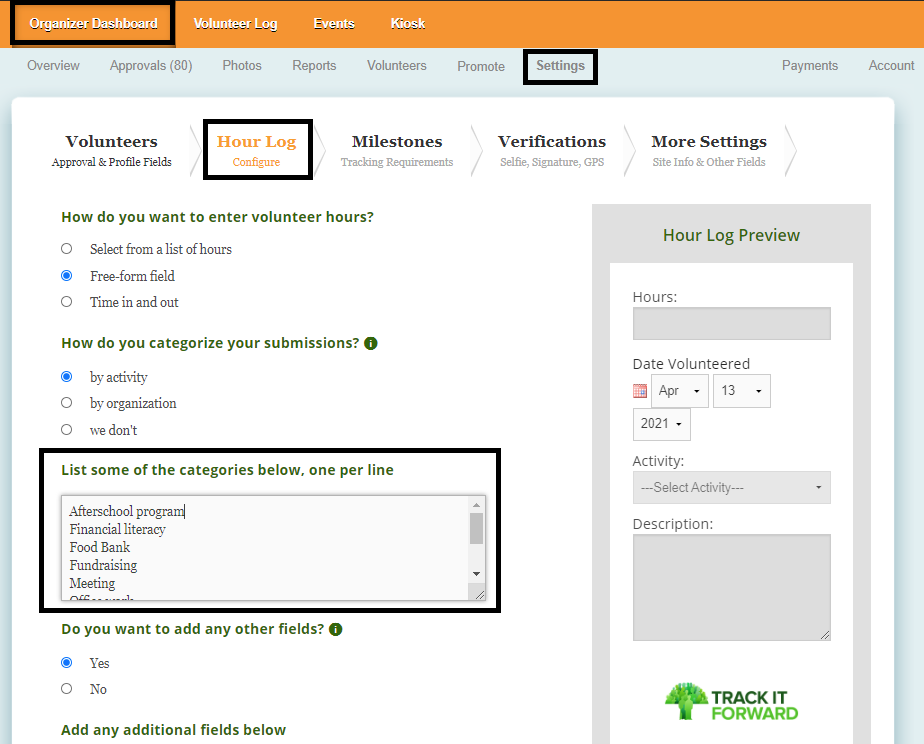Open the Apr month dropdown
The width and height of the screenshot is (924, 744).
tap(679, 391)
